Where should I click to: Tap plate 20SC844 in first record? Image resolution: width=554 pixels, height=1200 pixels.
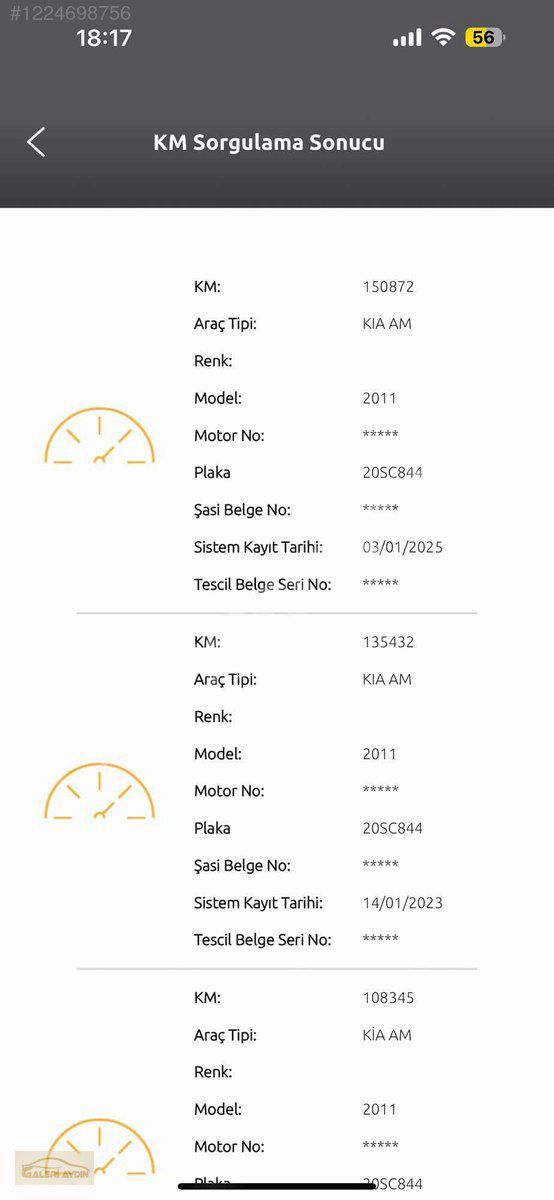pos(393,473)
